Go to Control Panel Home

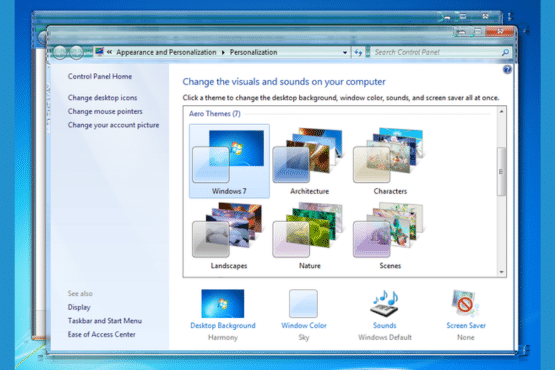tap(100, 76)
